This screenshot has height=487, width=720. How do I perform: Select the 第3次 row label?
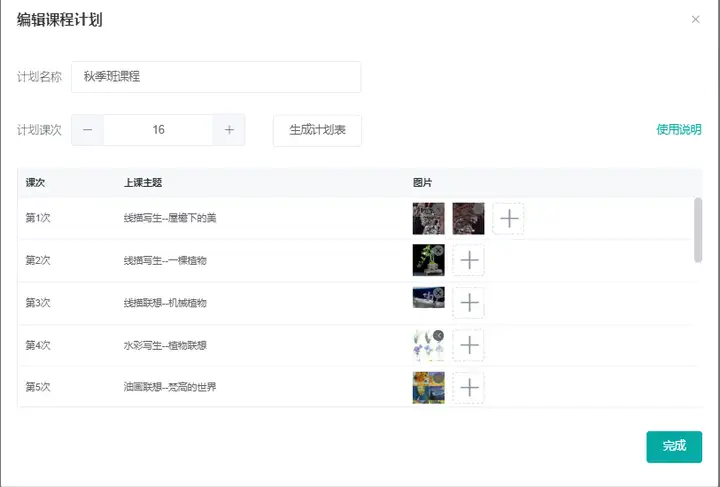(x=38, y=302)
